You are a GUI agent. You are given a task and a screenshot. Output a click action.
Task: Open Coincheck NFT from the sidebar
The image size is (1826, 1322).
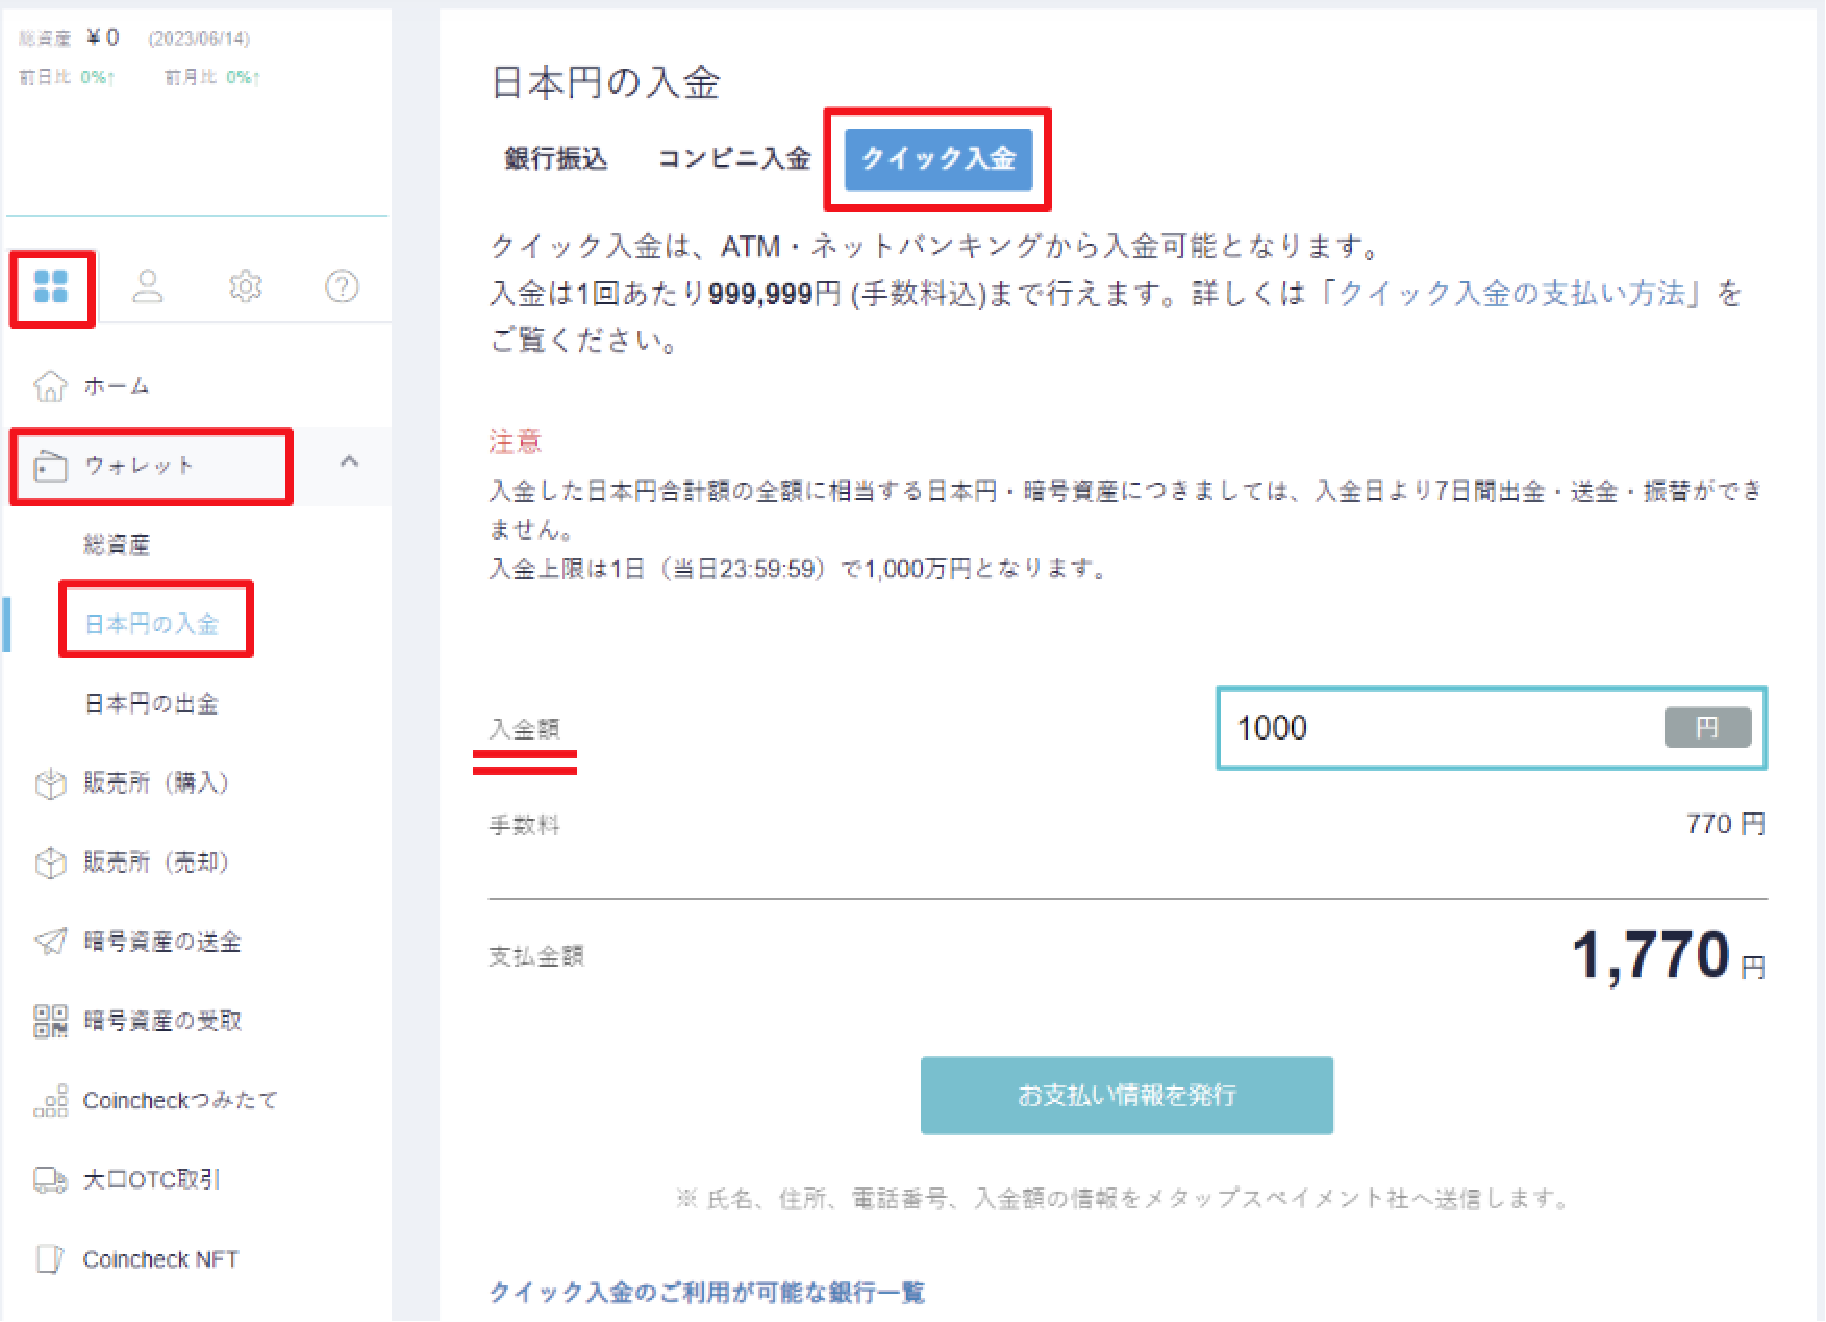coord(160,1259)
